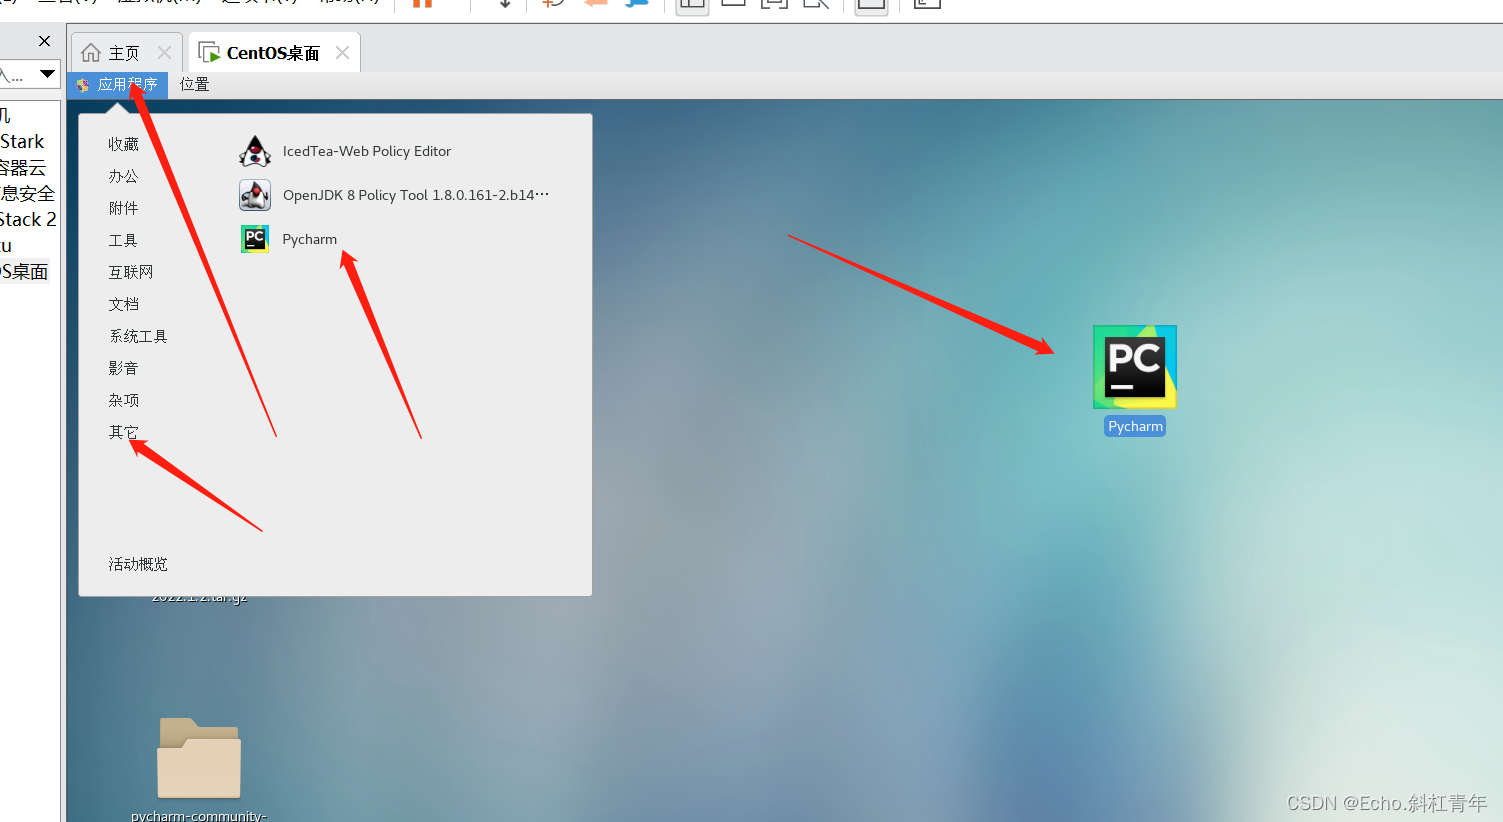
Task: Expand the library search dropdown arrow
Action: [x=47, y=74]
